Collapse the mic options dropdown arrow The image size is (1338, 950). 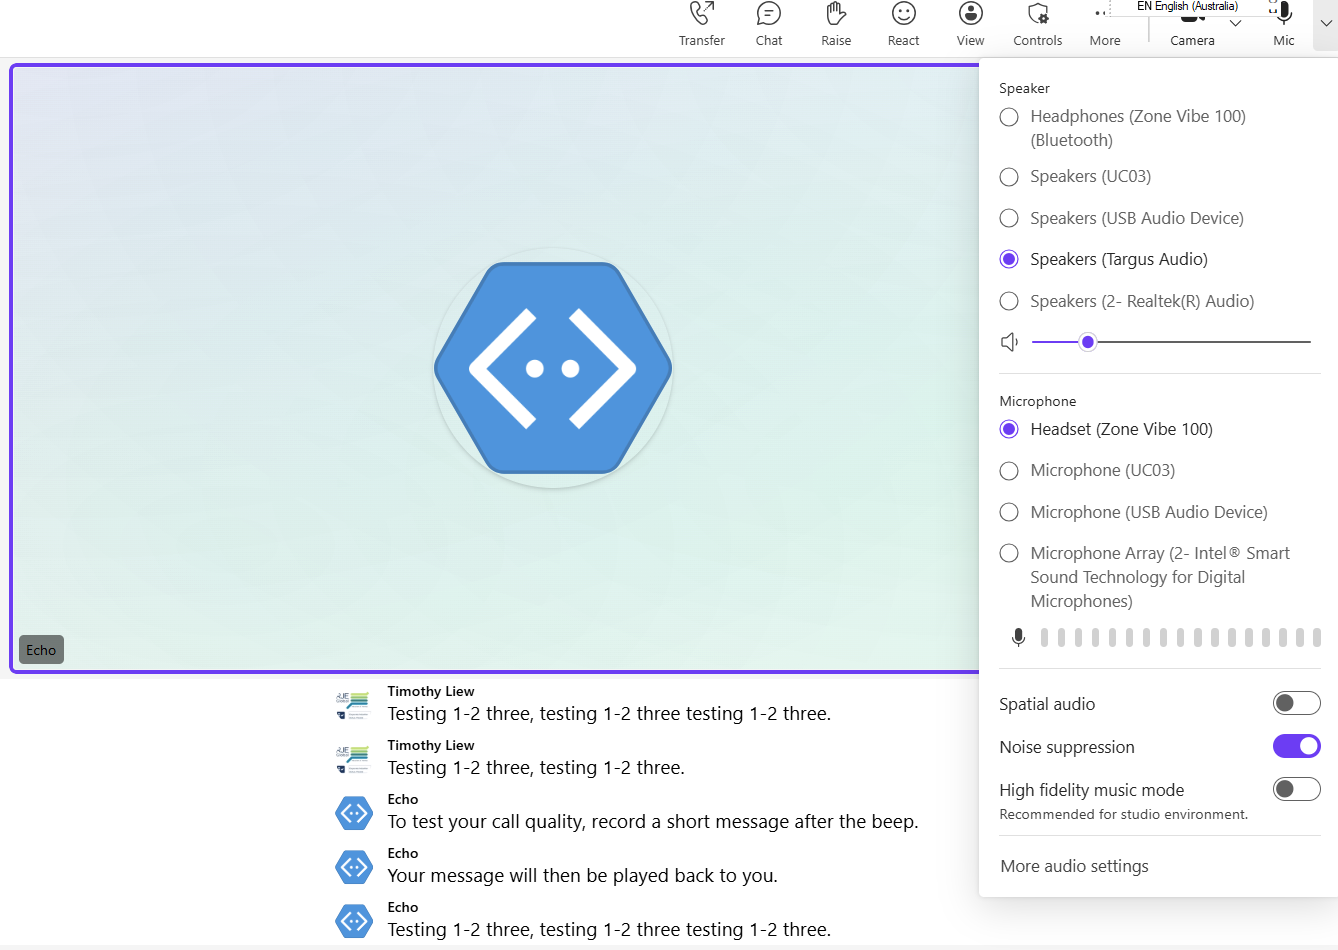1326,23
